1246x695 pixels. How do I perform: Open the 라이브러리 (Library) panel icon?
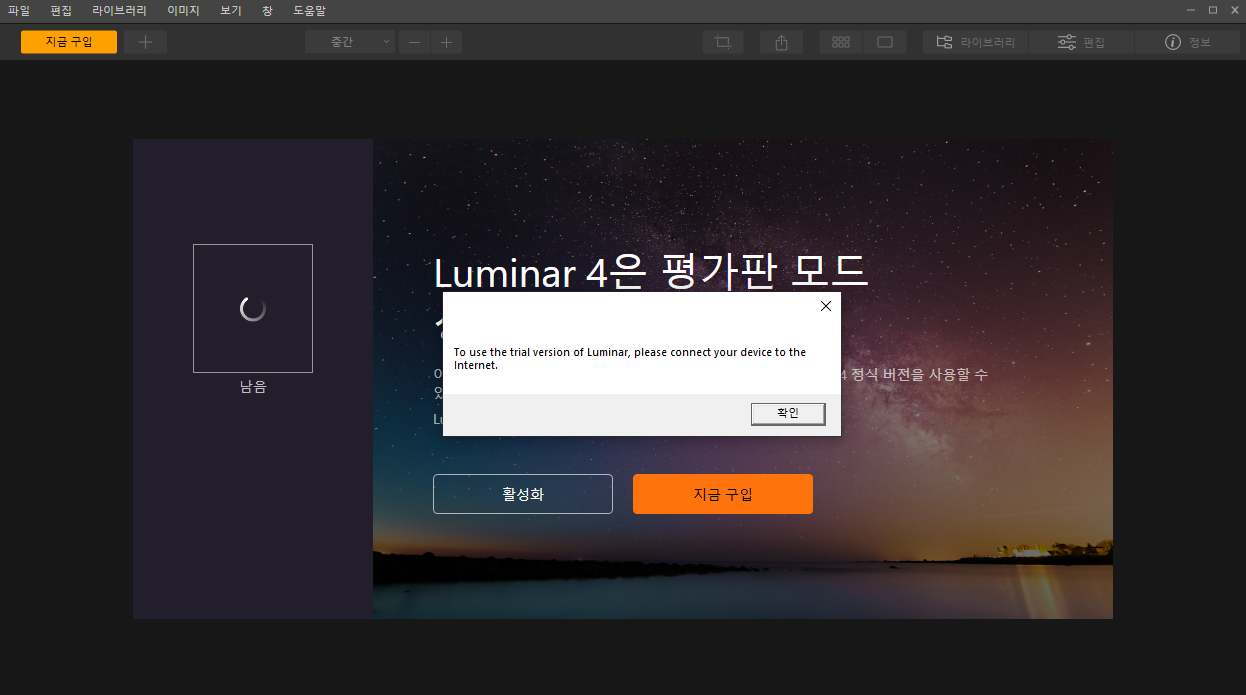point(975,41)
